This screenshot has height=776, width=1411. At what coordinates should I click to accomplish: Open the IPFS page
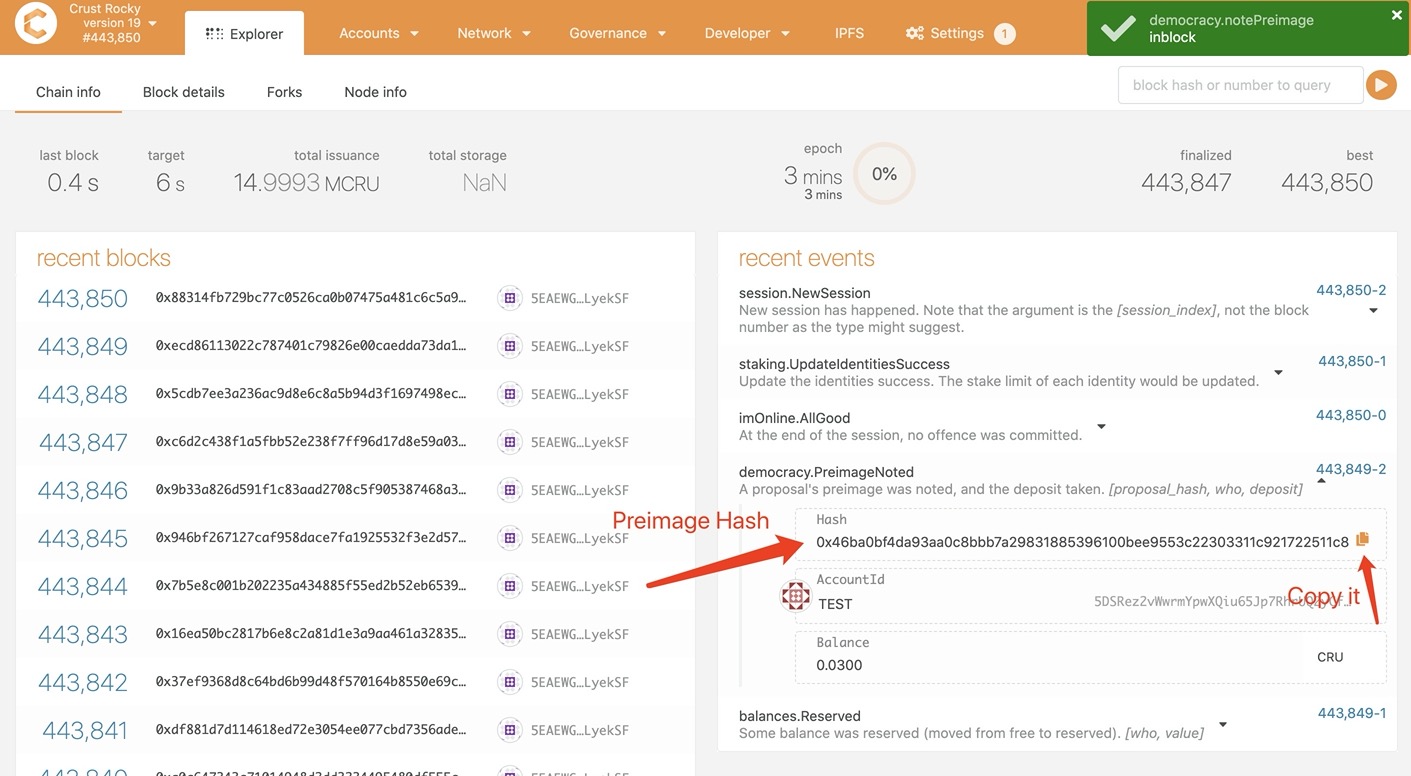[x=849, y=33]
